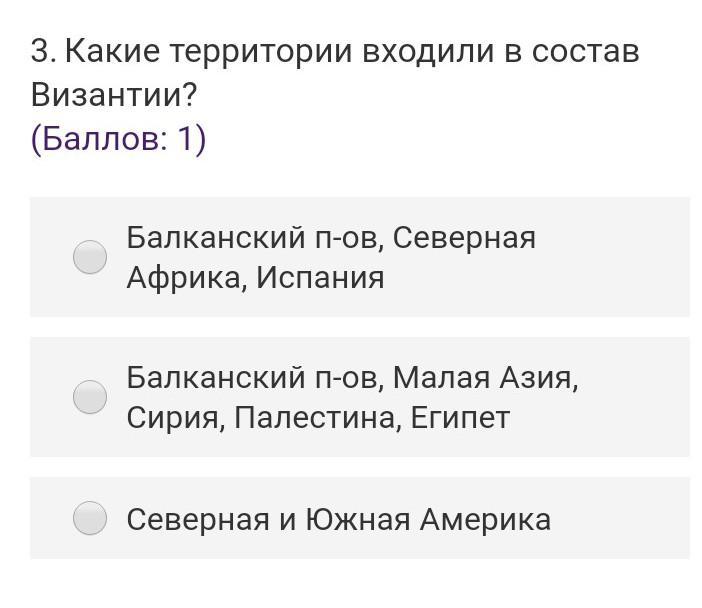Select the radio button for Малая Азия, Сирия option
Image resolution: width=702 pixels, height=608 pixels.
(90, 397)
